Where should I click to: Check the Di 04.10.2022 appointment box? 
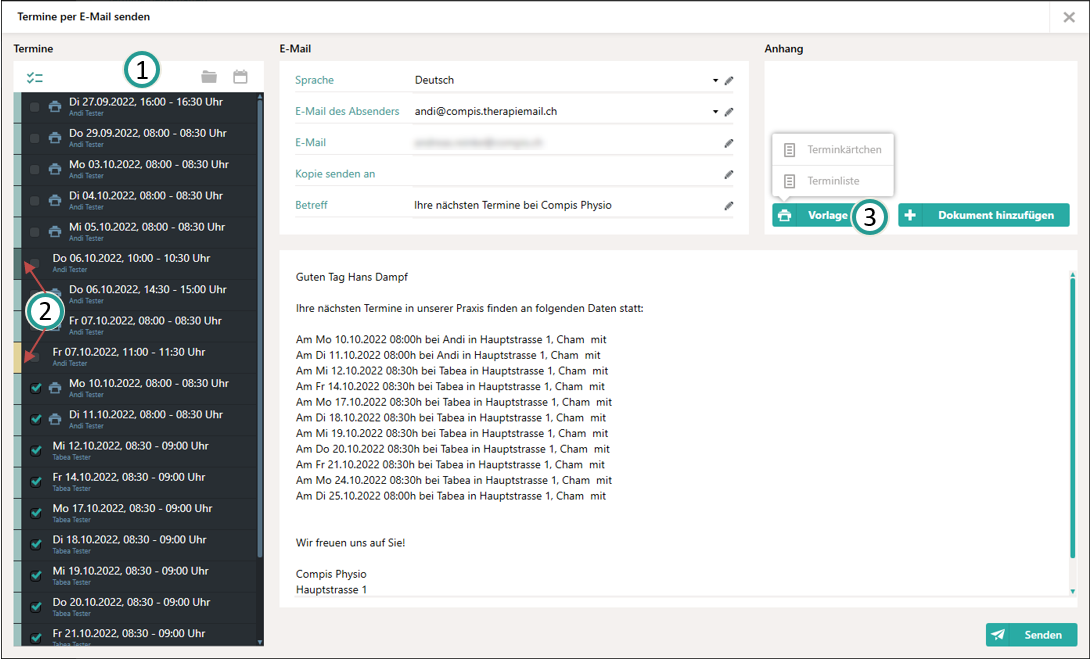35,201
